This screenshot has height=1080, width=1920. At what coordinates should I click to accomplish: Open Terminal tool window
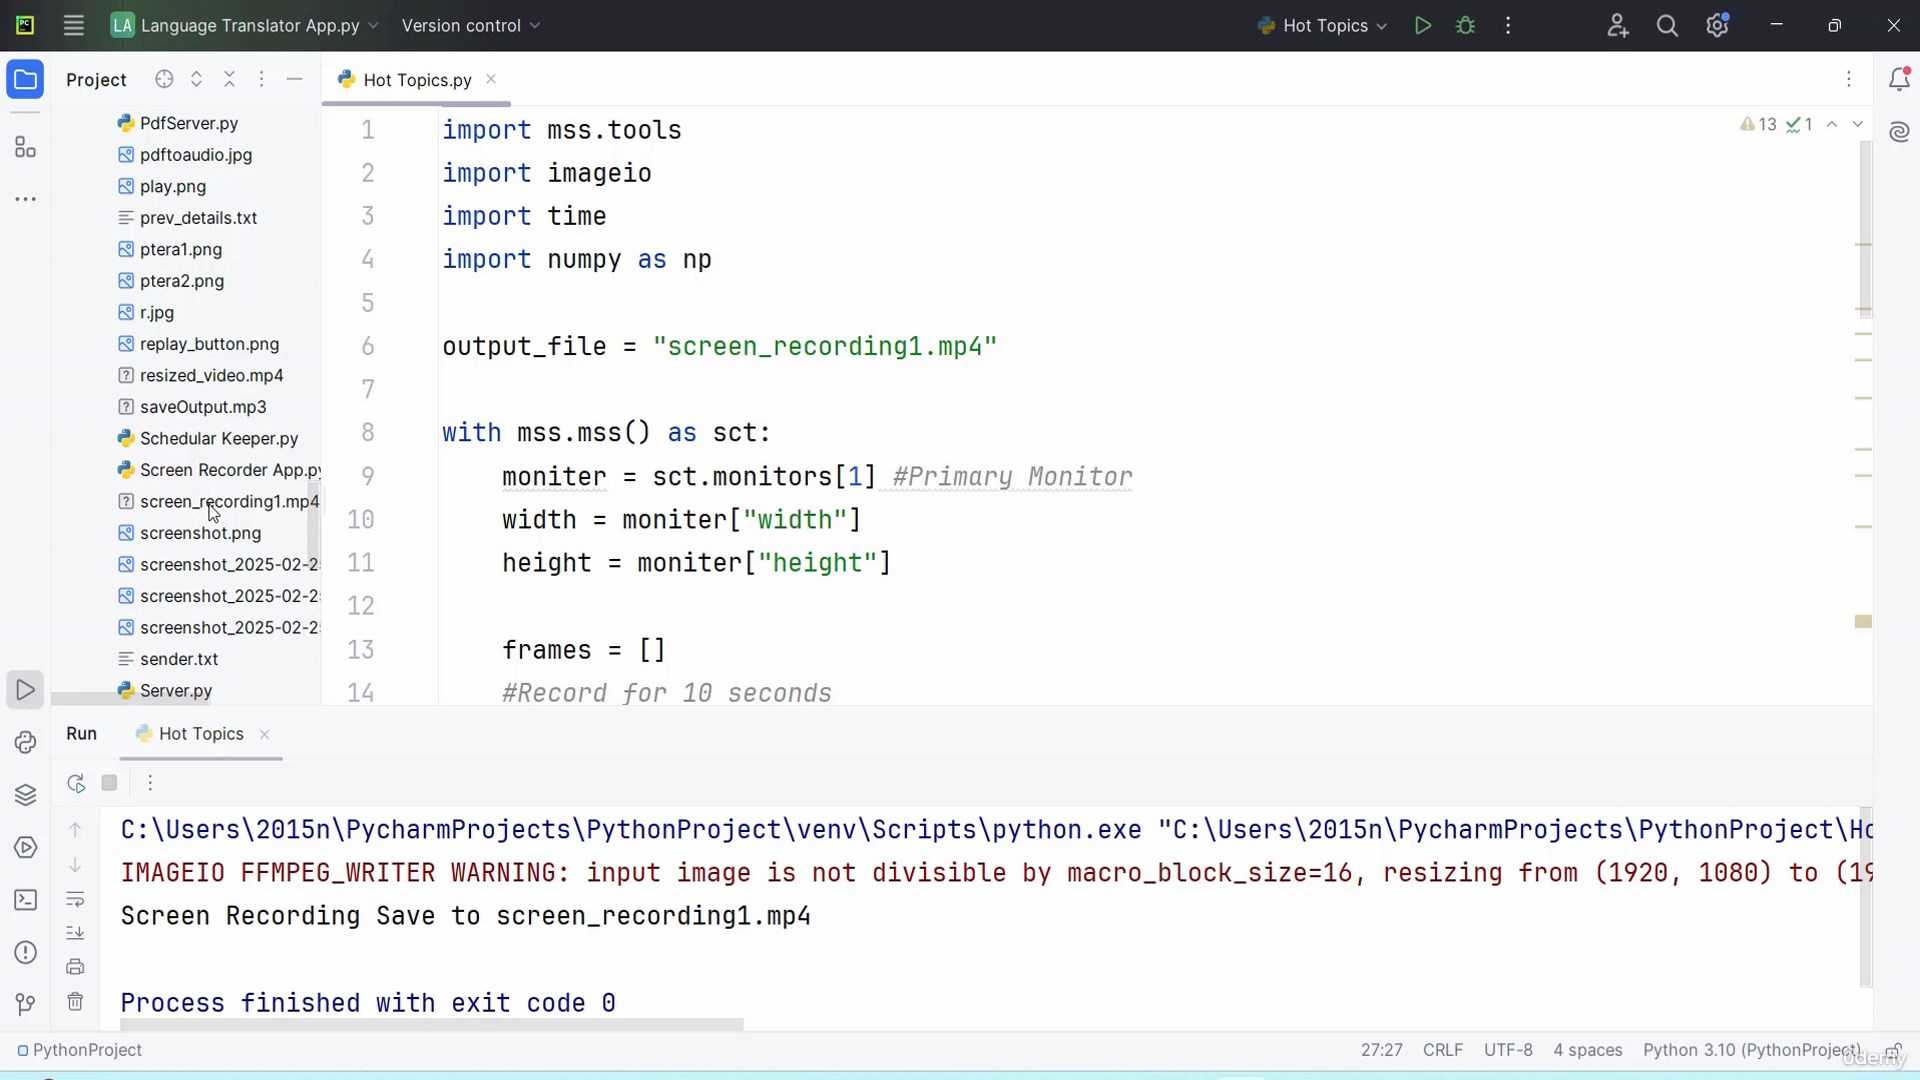pos(25,900)
